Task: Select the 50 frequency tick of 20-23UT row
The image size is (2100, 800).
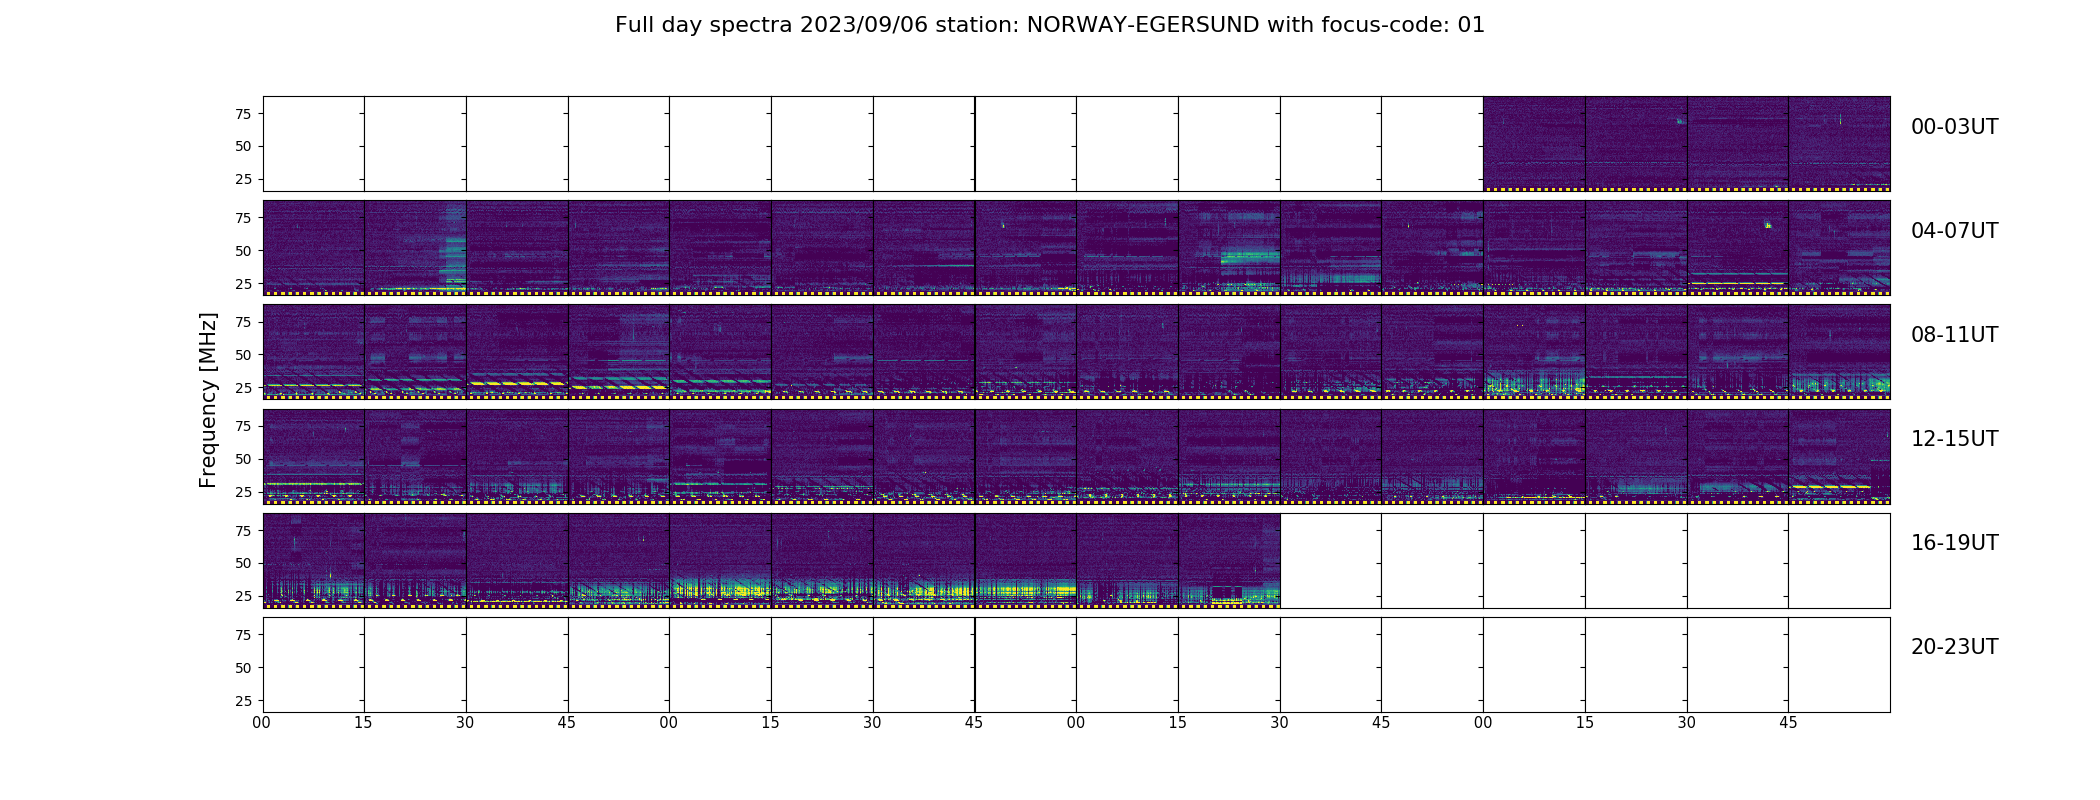Action: (243, 668)
